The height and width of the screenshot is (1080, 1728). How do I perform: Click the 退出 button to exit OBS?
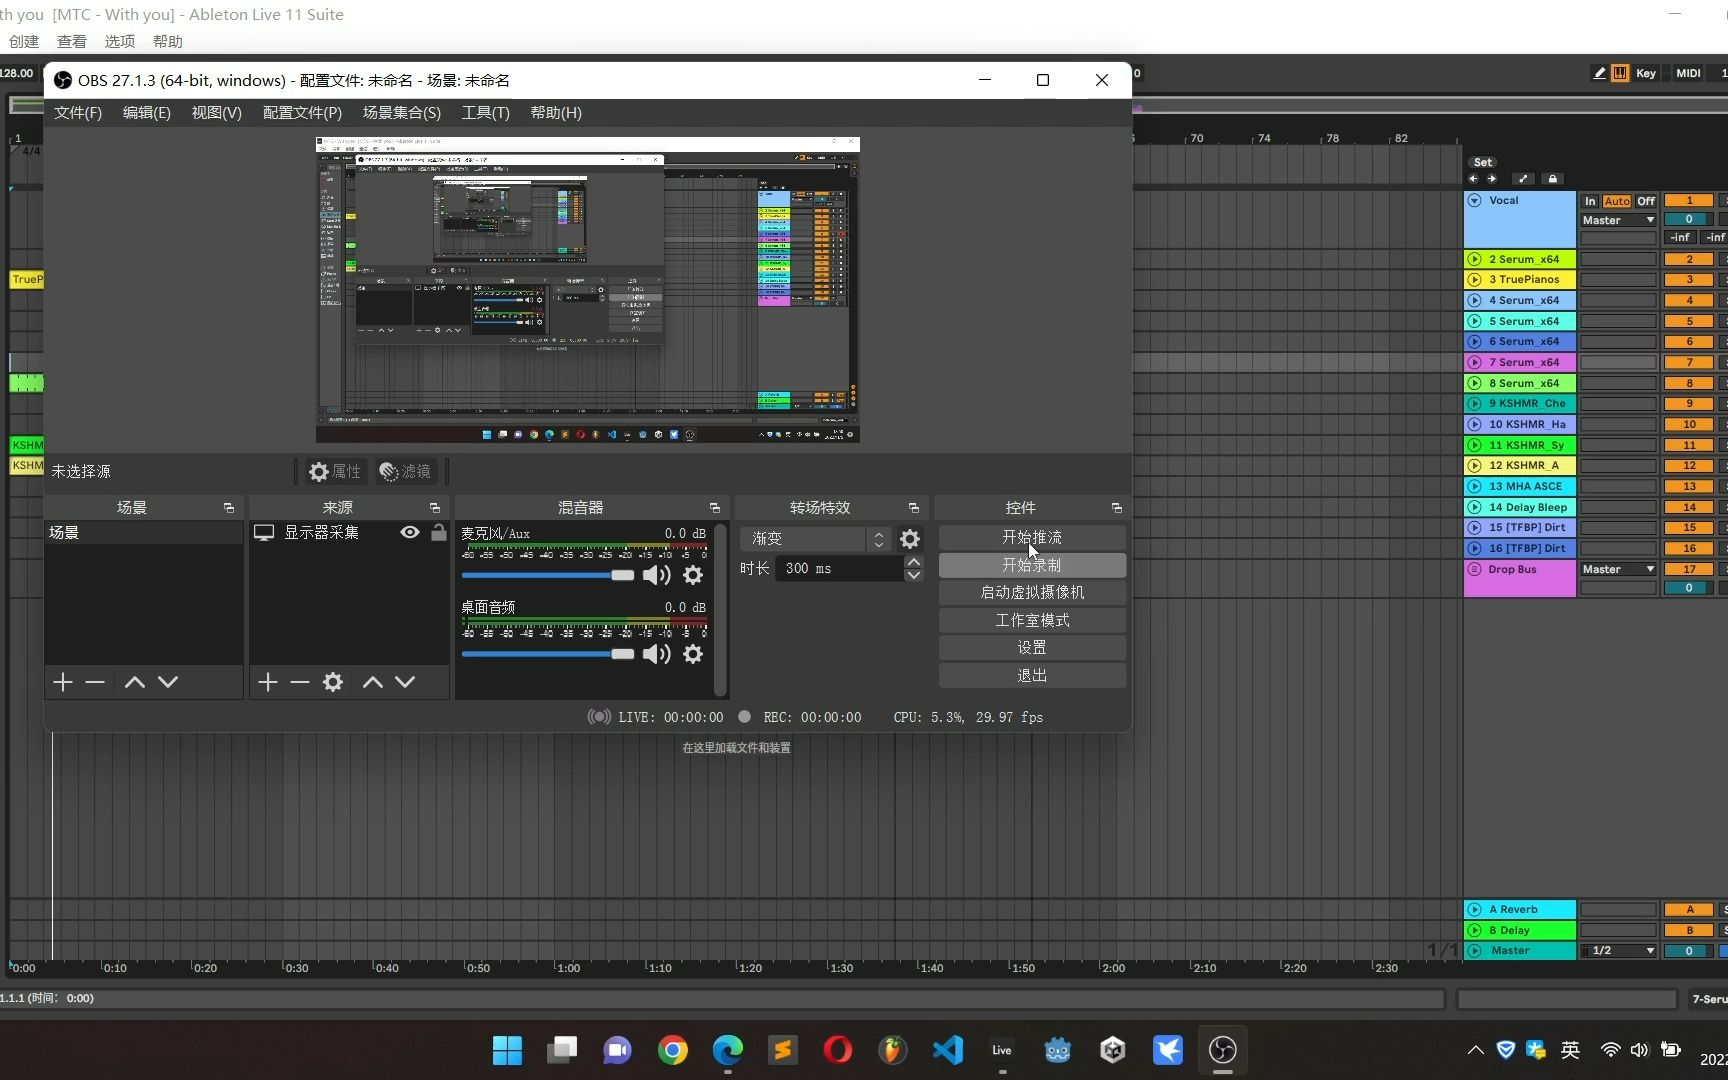click(x=1032, y=676)
